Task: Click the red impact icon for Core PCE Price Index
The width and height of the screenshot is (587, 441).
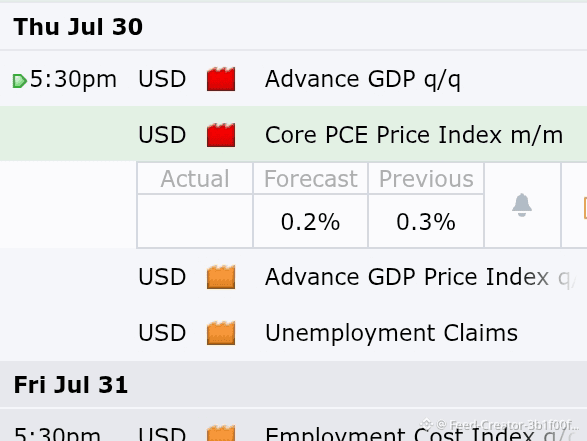Action: pyautogui.click(x=221, y=135)
